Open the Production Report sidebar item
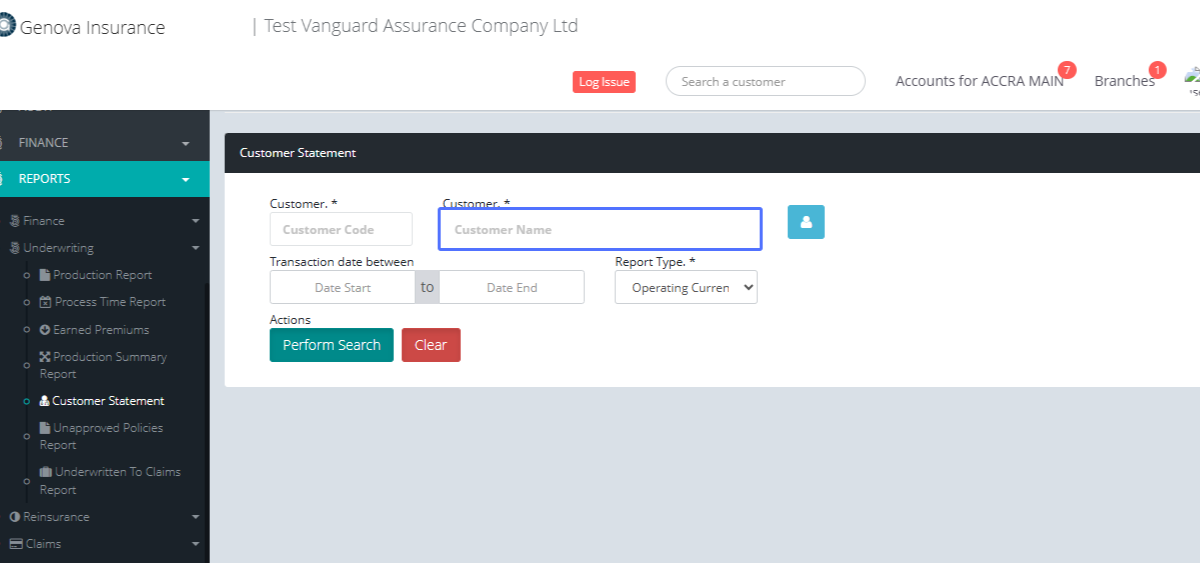The image size is (1200, 563). pyautogui.click(x=102, y=275)
